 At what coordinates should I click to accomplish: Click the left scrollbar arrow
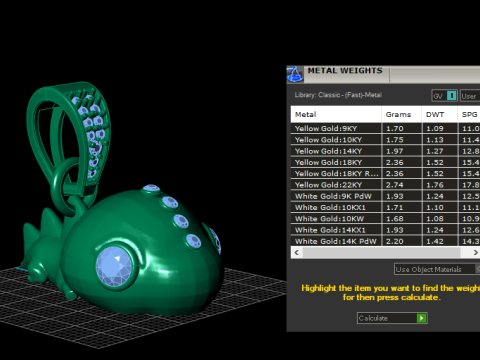tap(297, 252)
